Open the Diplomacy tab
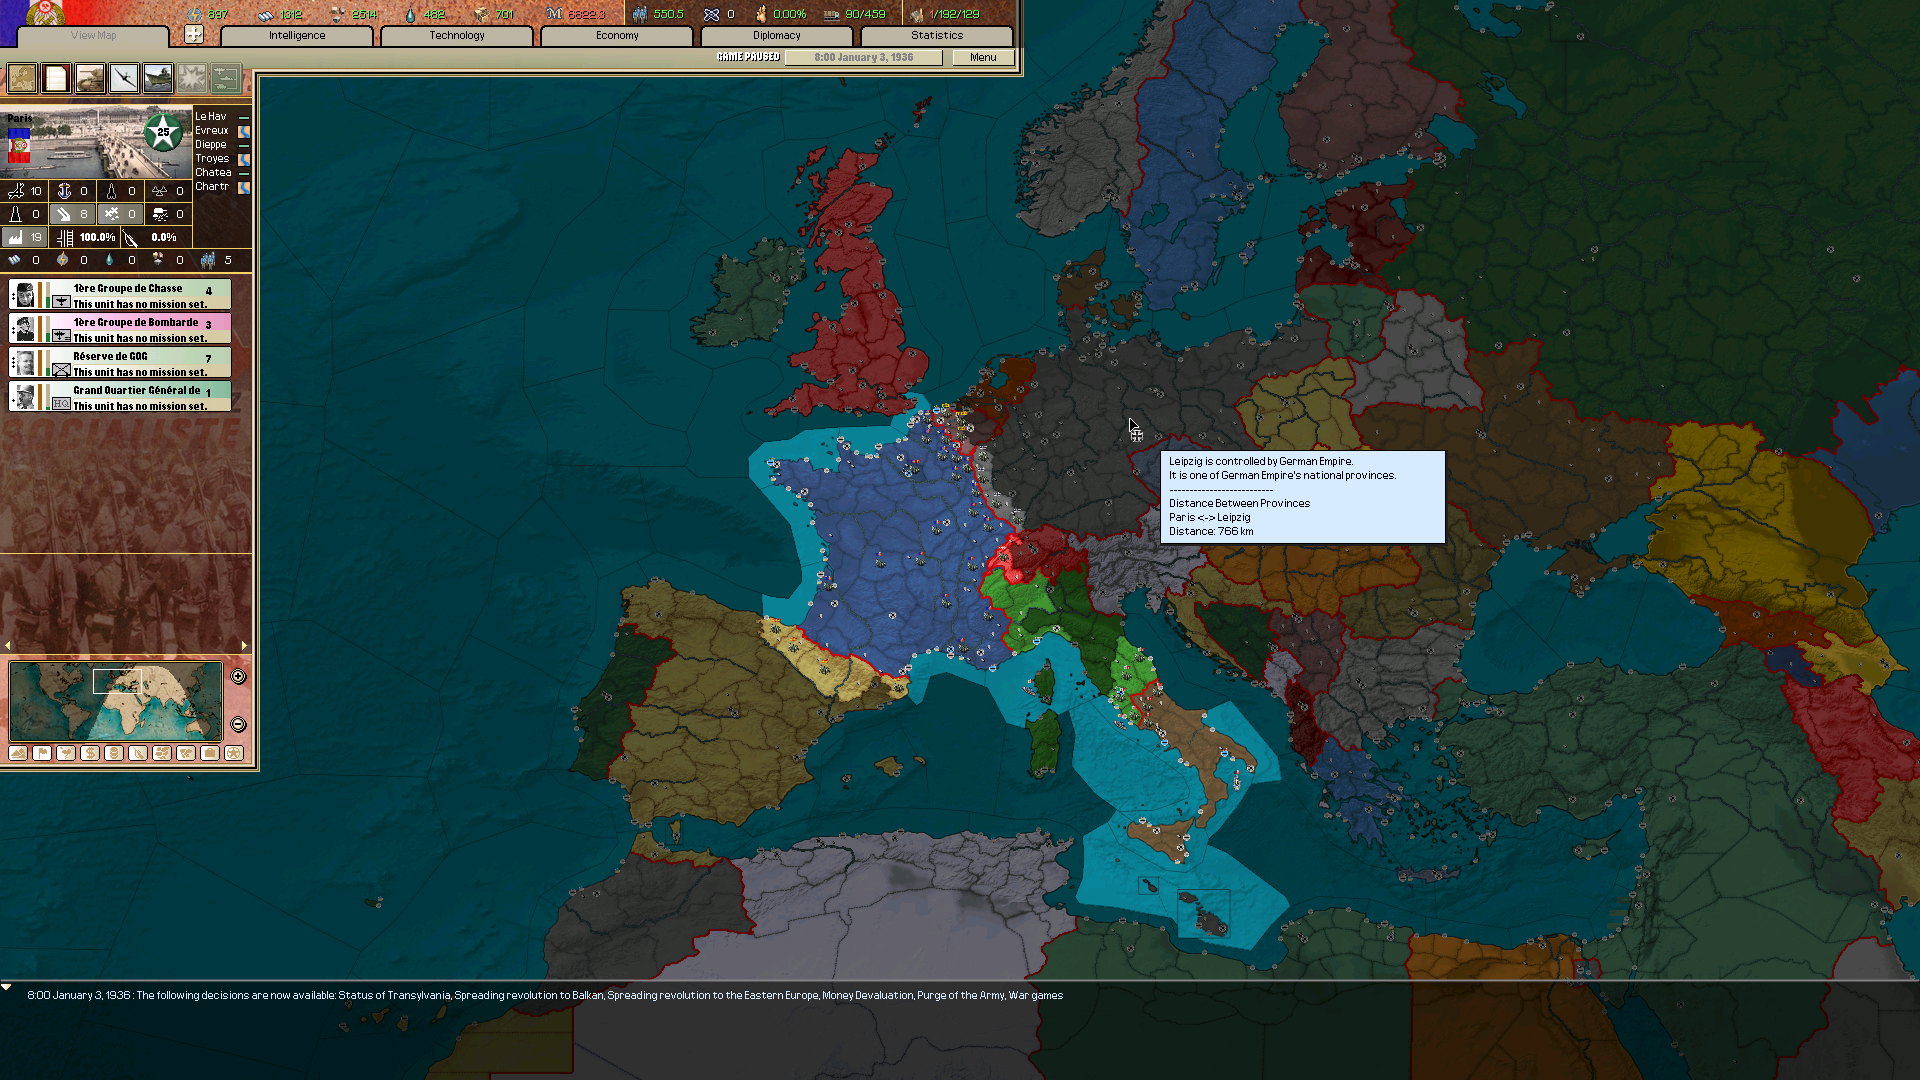This screenshot has height=1080, width=1920. [777, 36]
